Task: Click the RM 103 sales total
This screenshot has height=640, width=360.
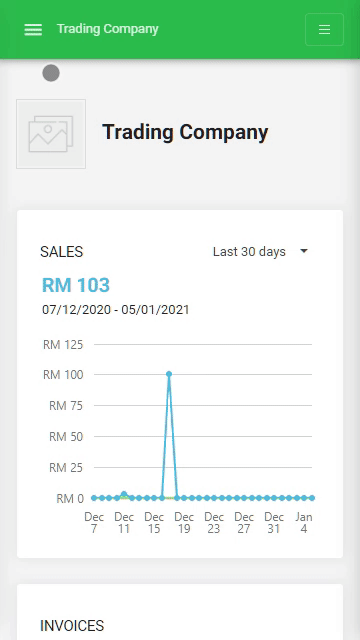Action: [76, 285]
